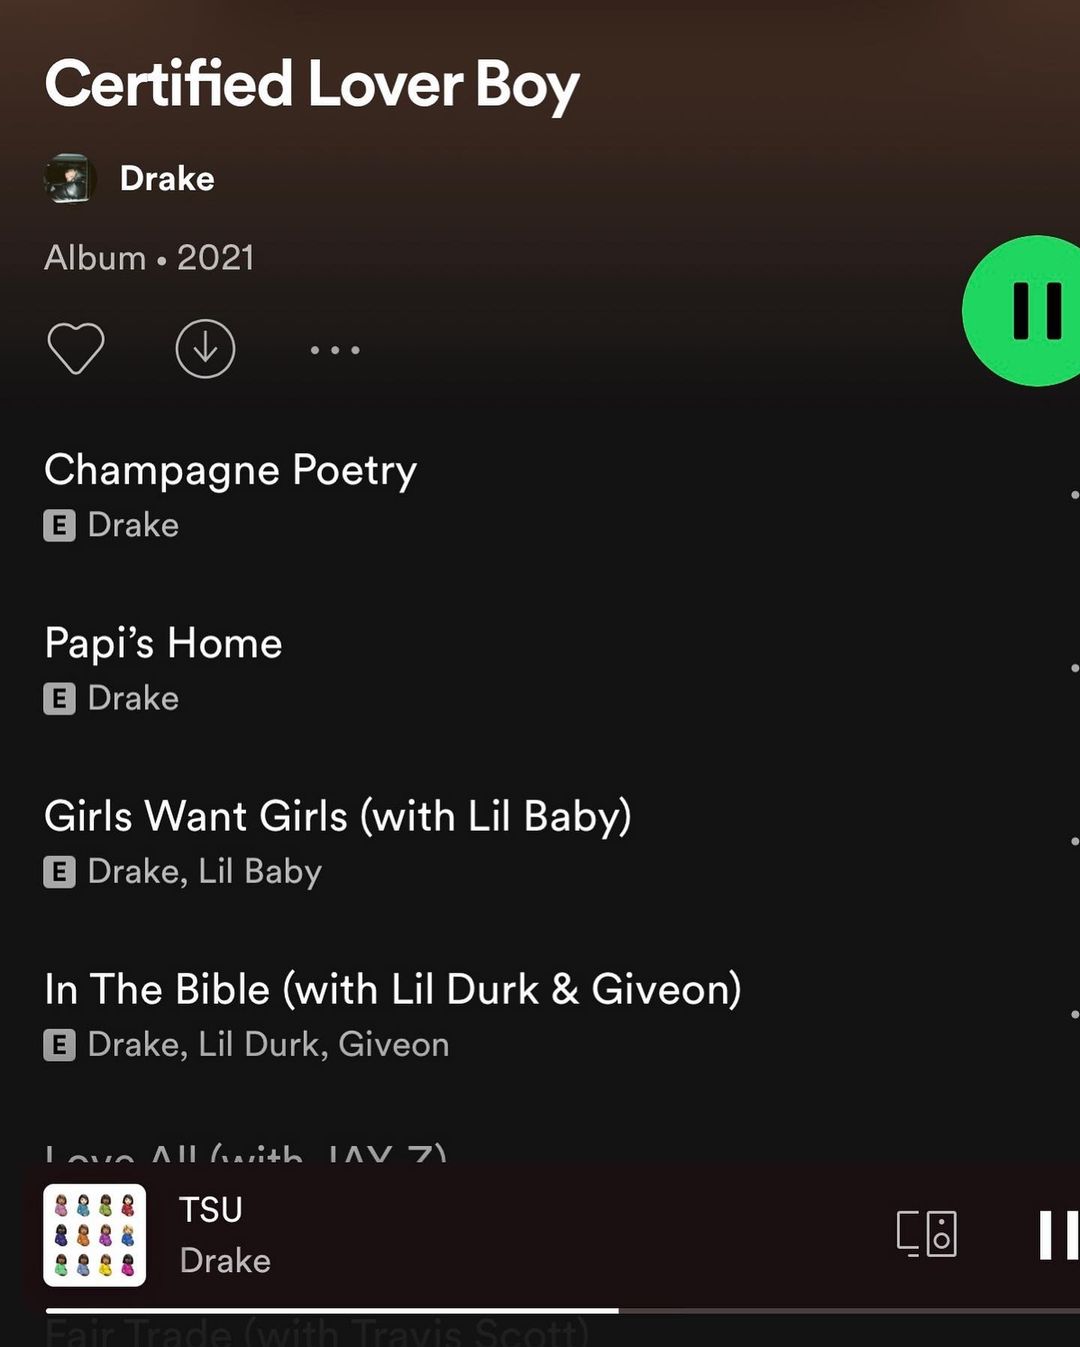The height and width of the screenshot is (1347, 1080).
Task: Pause TSU in the mini player
Action: 1058,1235
